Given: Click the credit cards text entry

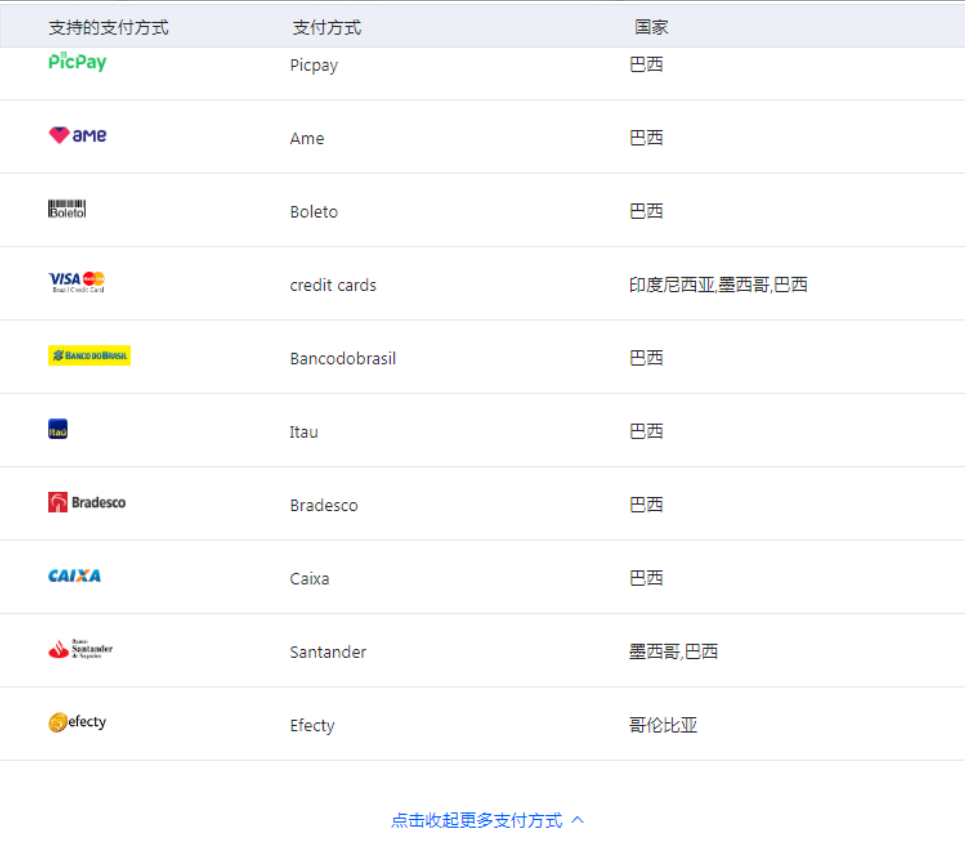Looking at the screenshot, I should pos(333,285).
